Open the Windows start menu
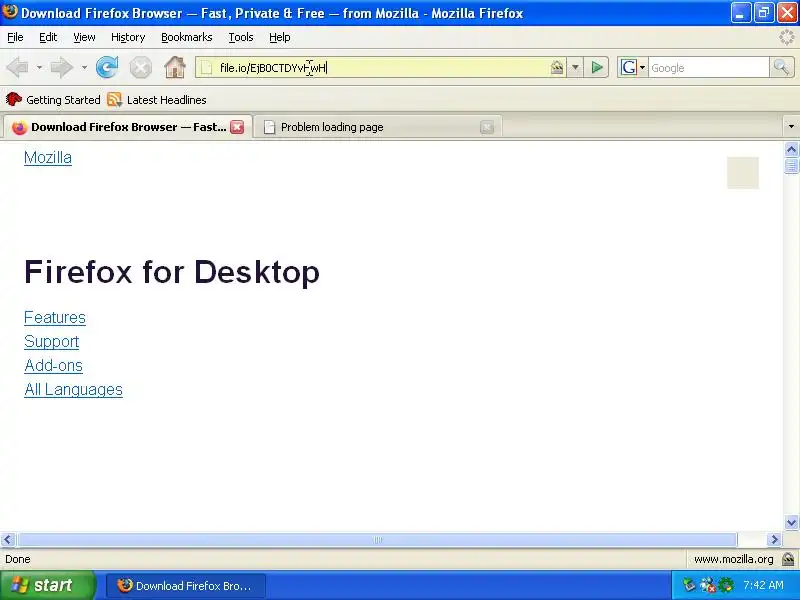 [x=47, y=585]
